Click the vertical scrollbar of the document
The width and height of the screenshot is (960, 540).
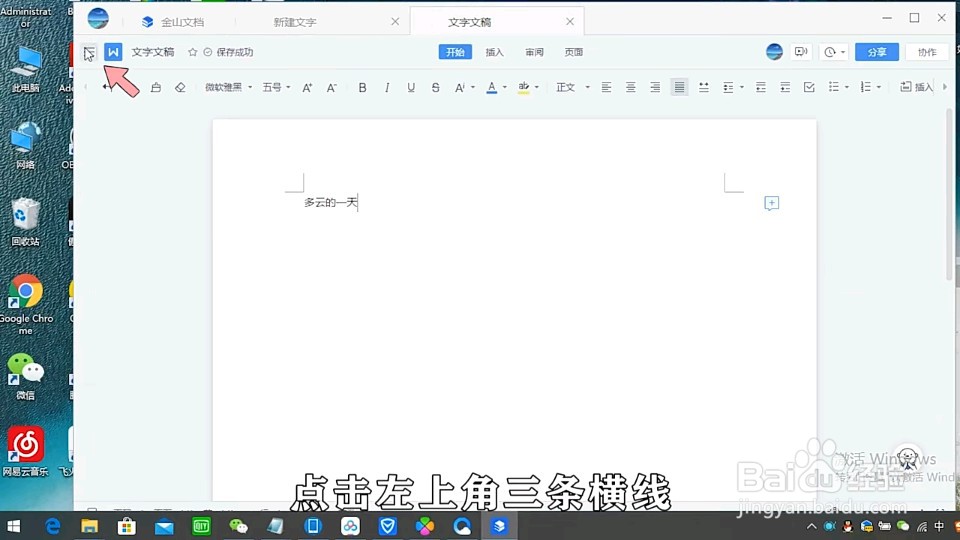950,195
